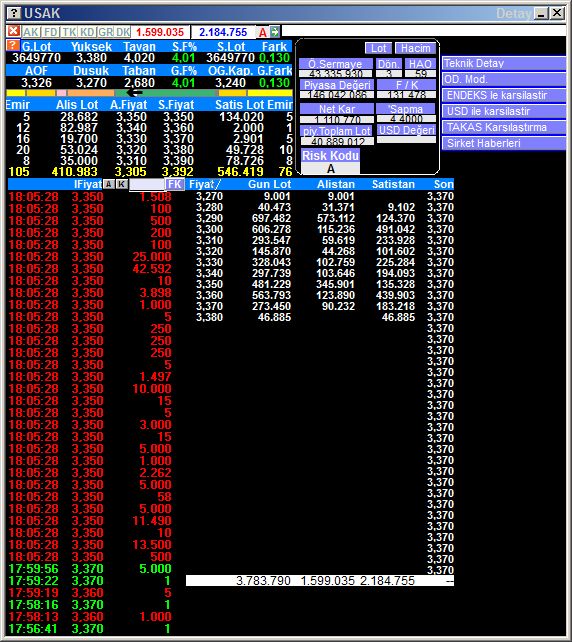572x642 pixels.
Task: Select the DK toolbar button
Action: pyautogui.click(x=123, y=32)
